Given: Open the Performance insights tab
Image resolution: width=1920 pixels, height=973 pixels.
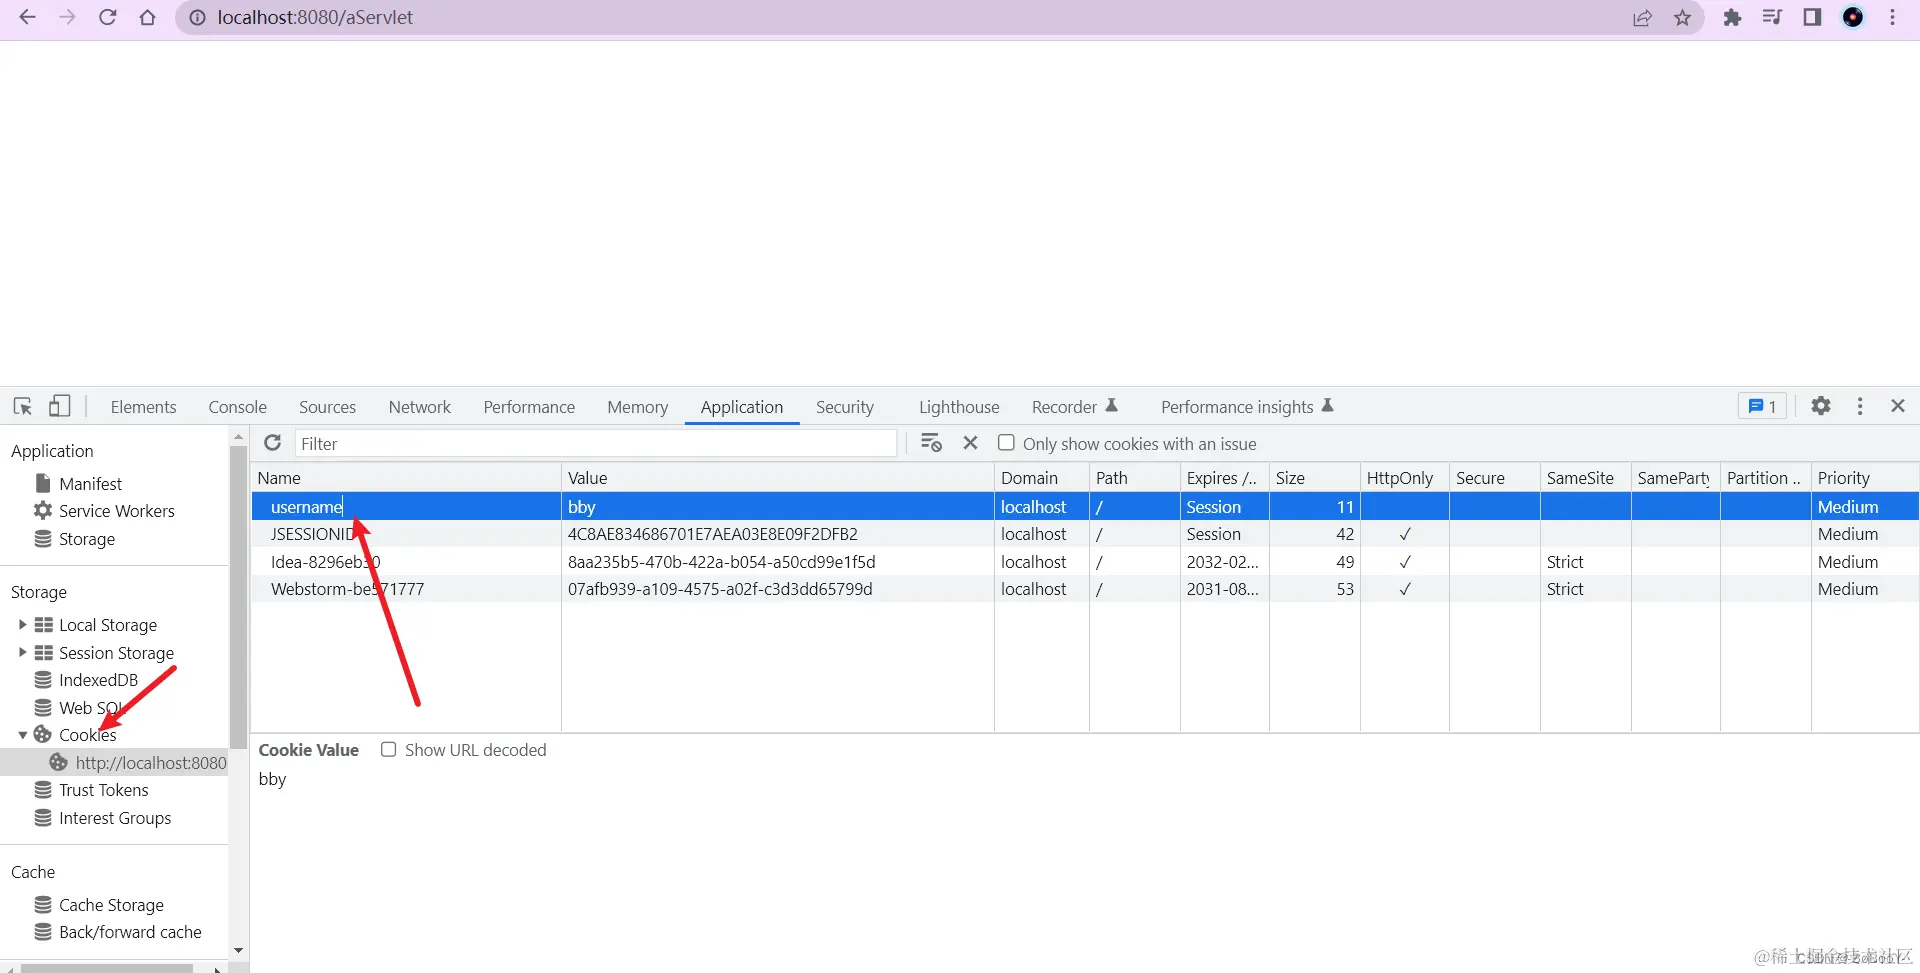Looking at the screenshot, I should point(1247,407).
